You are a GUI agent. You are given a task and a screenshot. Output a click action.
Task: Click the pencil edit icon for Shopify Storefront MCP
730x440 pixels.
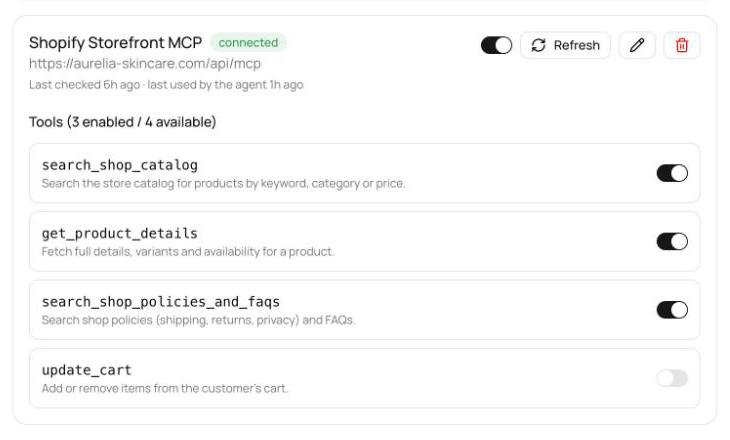pyautogui.click(x=637, y=45)
